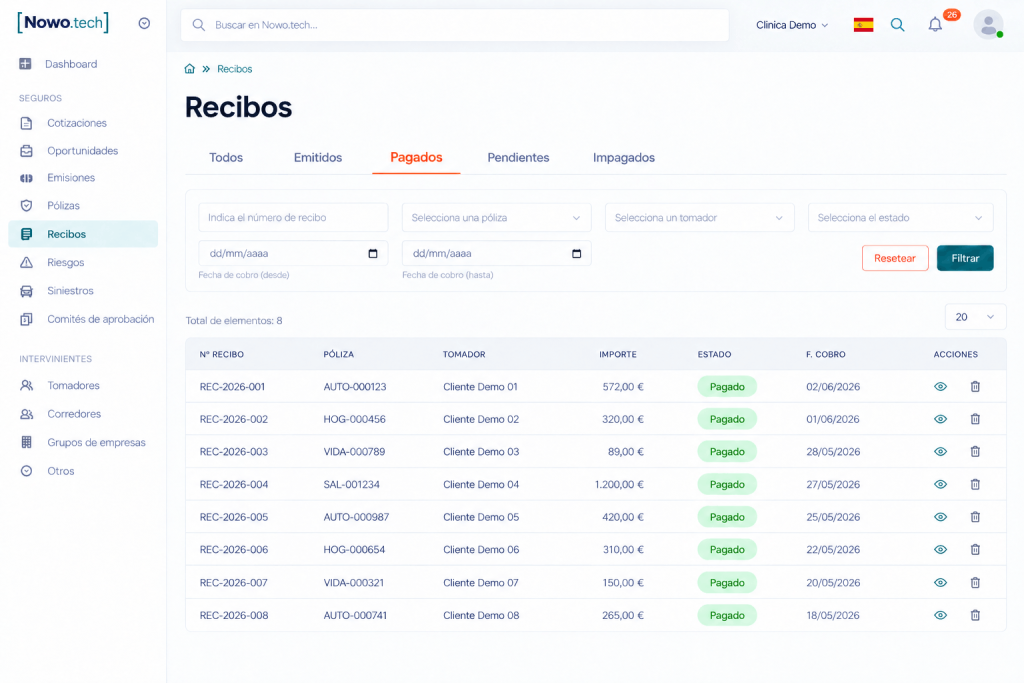View receipt REC-2026-004 with eye icon
The image size is (1024, 683).
[x=940, y=484]
